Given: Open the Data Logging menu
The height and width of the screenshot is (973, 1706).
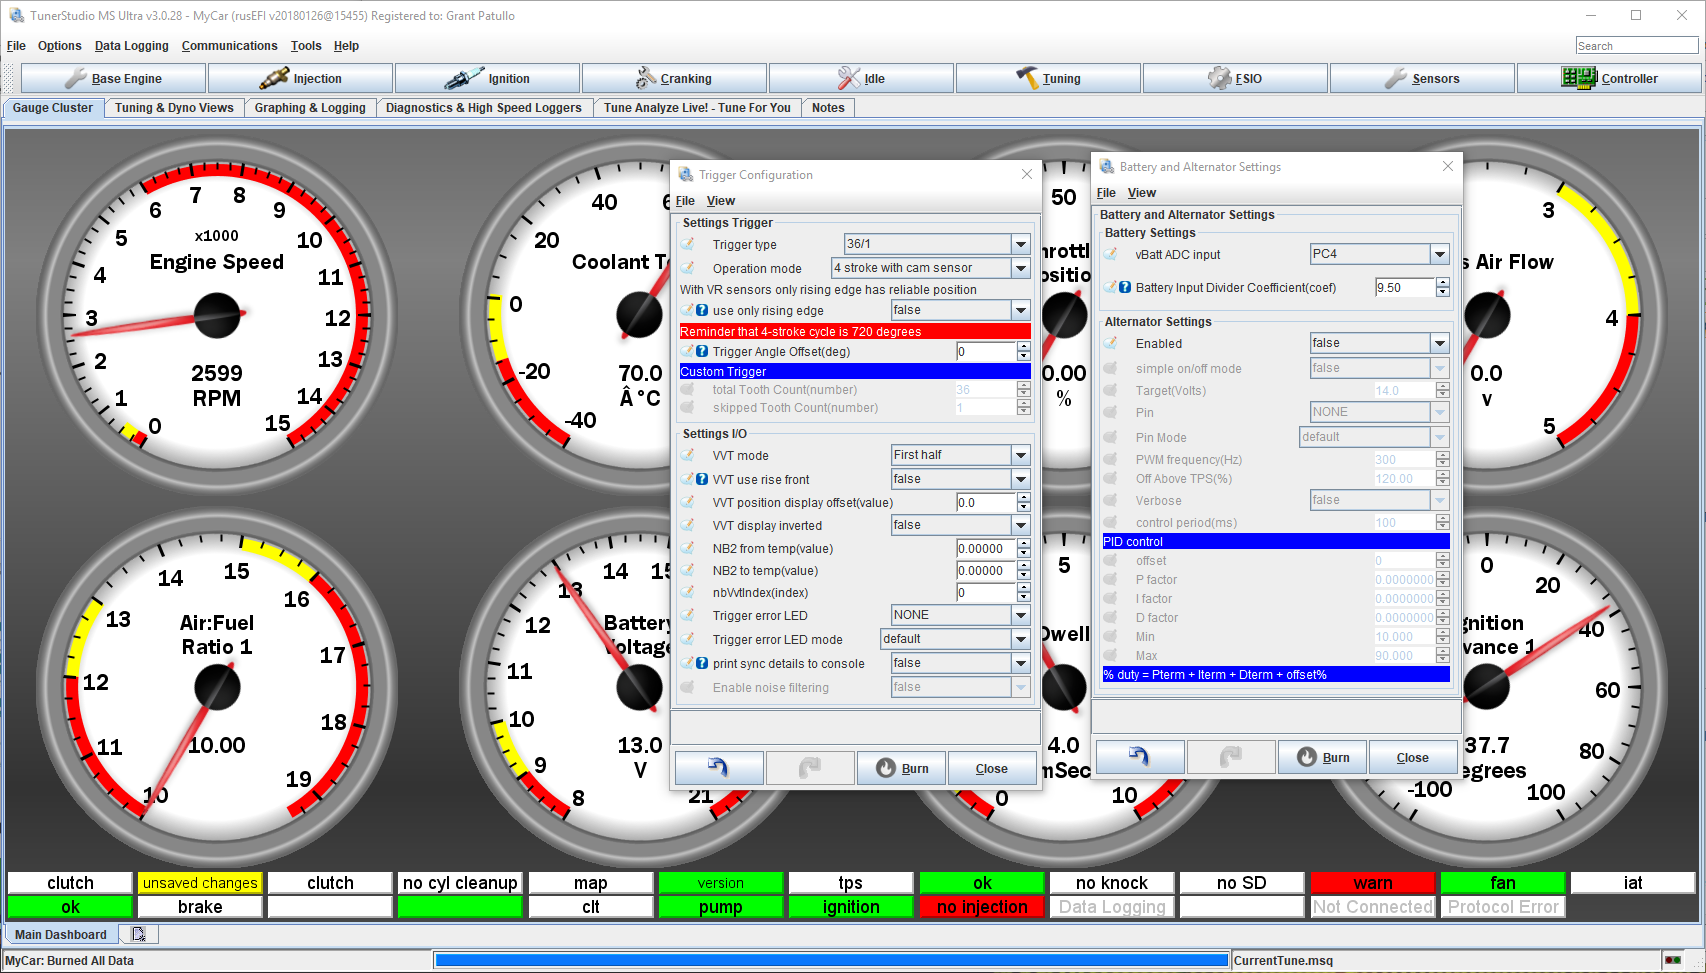Looking at the screenshot, I should pyautogui.click(x=131, y=46).
